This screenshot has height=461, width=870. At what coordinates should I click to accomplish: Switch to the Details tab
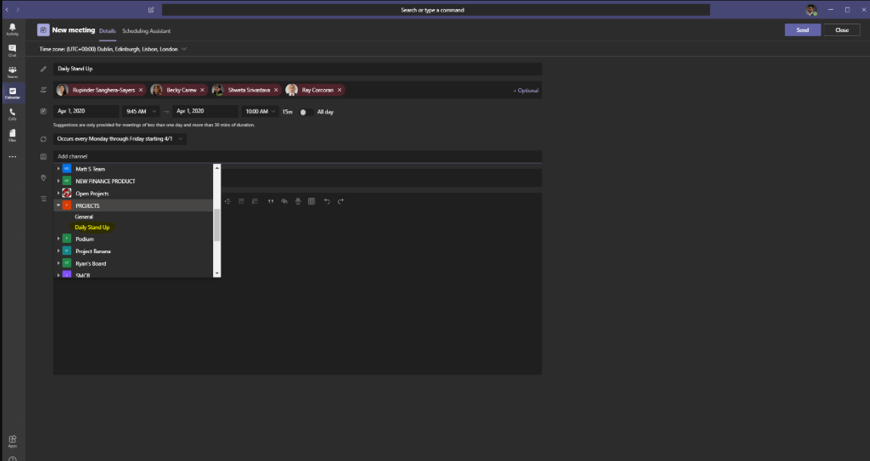coord(108,31)
